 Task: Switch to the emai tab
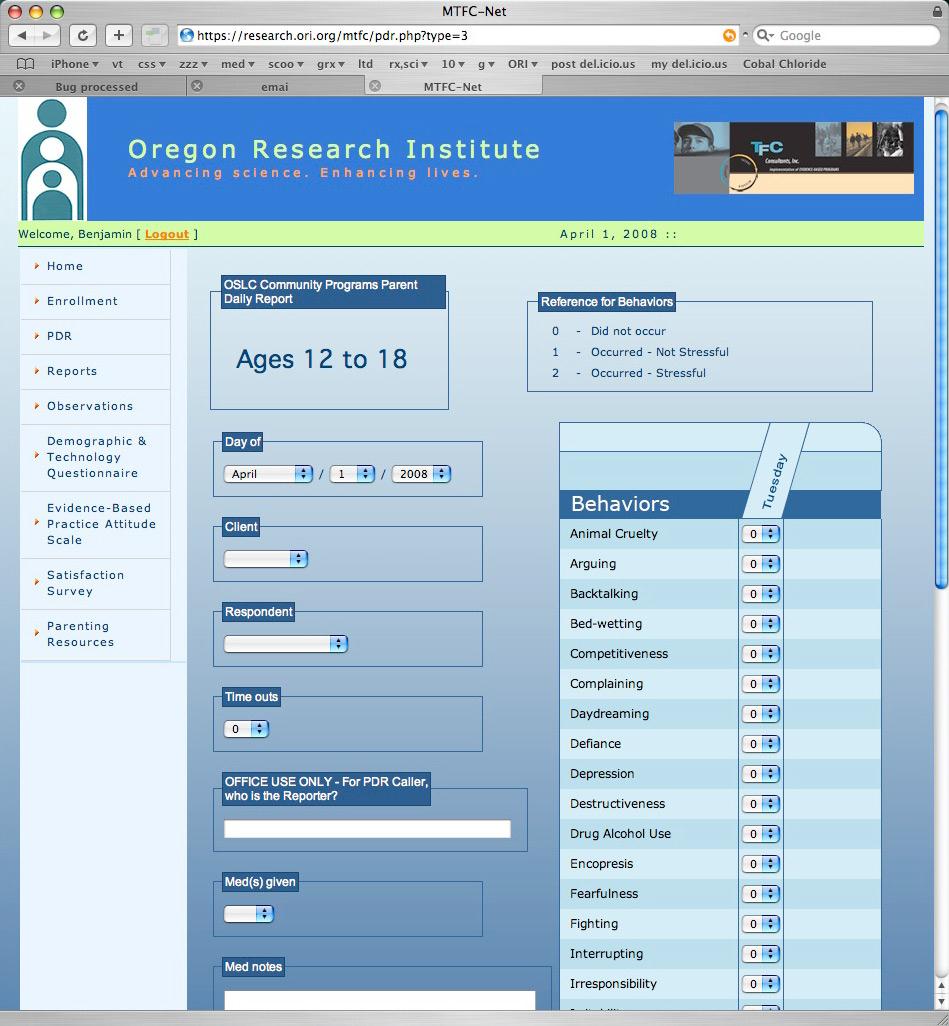pyautogui.click(x=275, y=87)
